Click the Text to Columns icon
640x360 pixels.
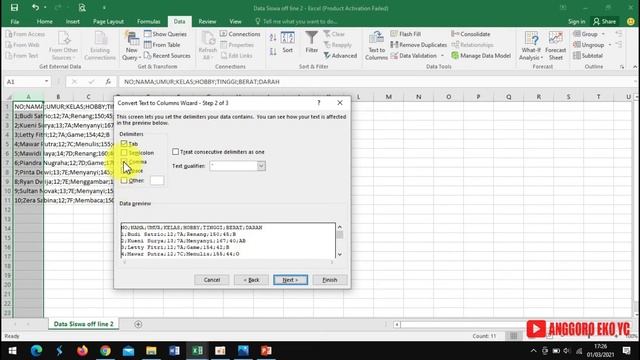click(x=376, y=38)
